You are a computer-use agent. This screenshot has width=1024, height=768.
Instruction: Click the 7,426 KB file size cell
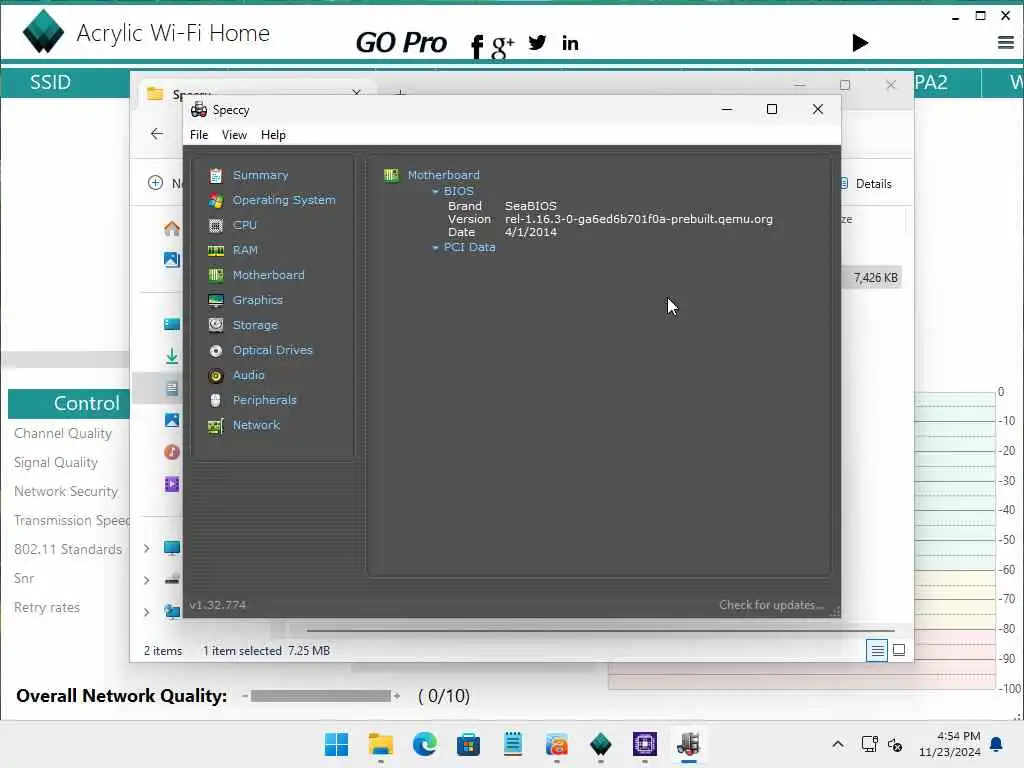[x=875, y=278]
